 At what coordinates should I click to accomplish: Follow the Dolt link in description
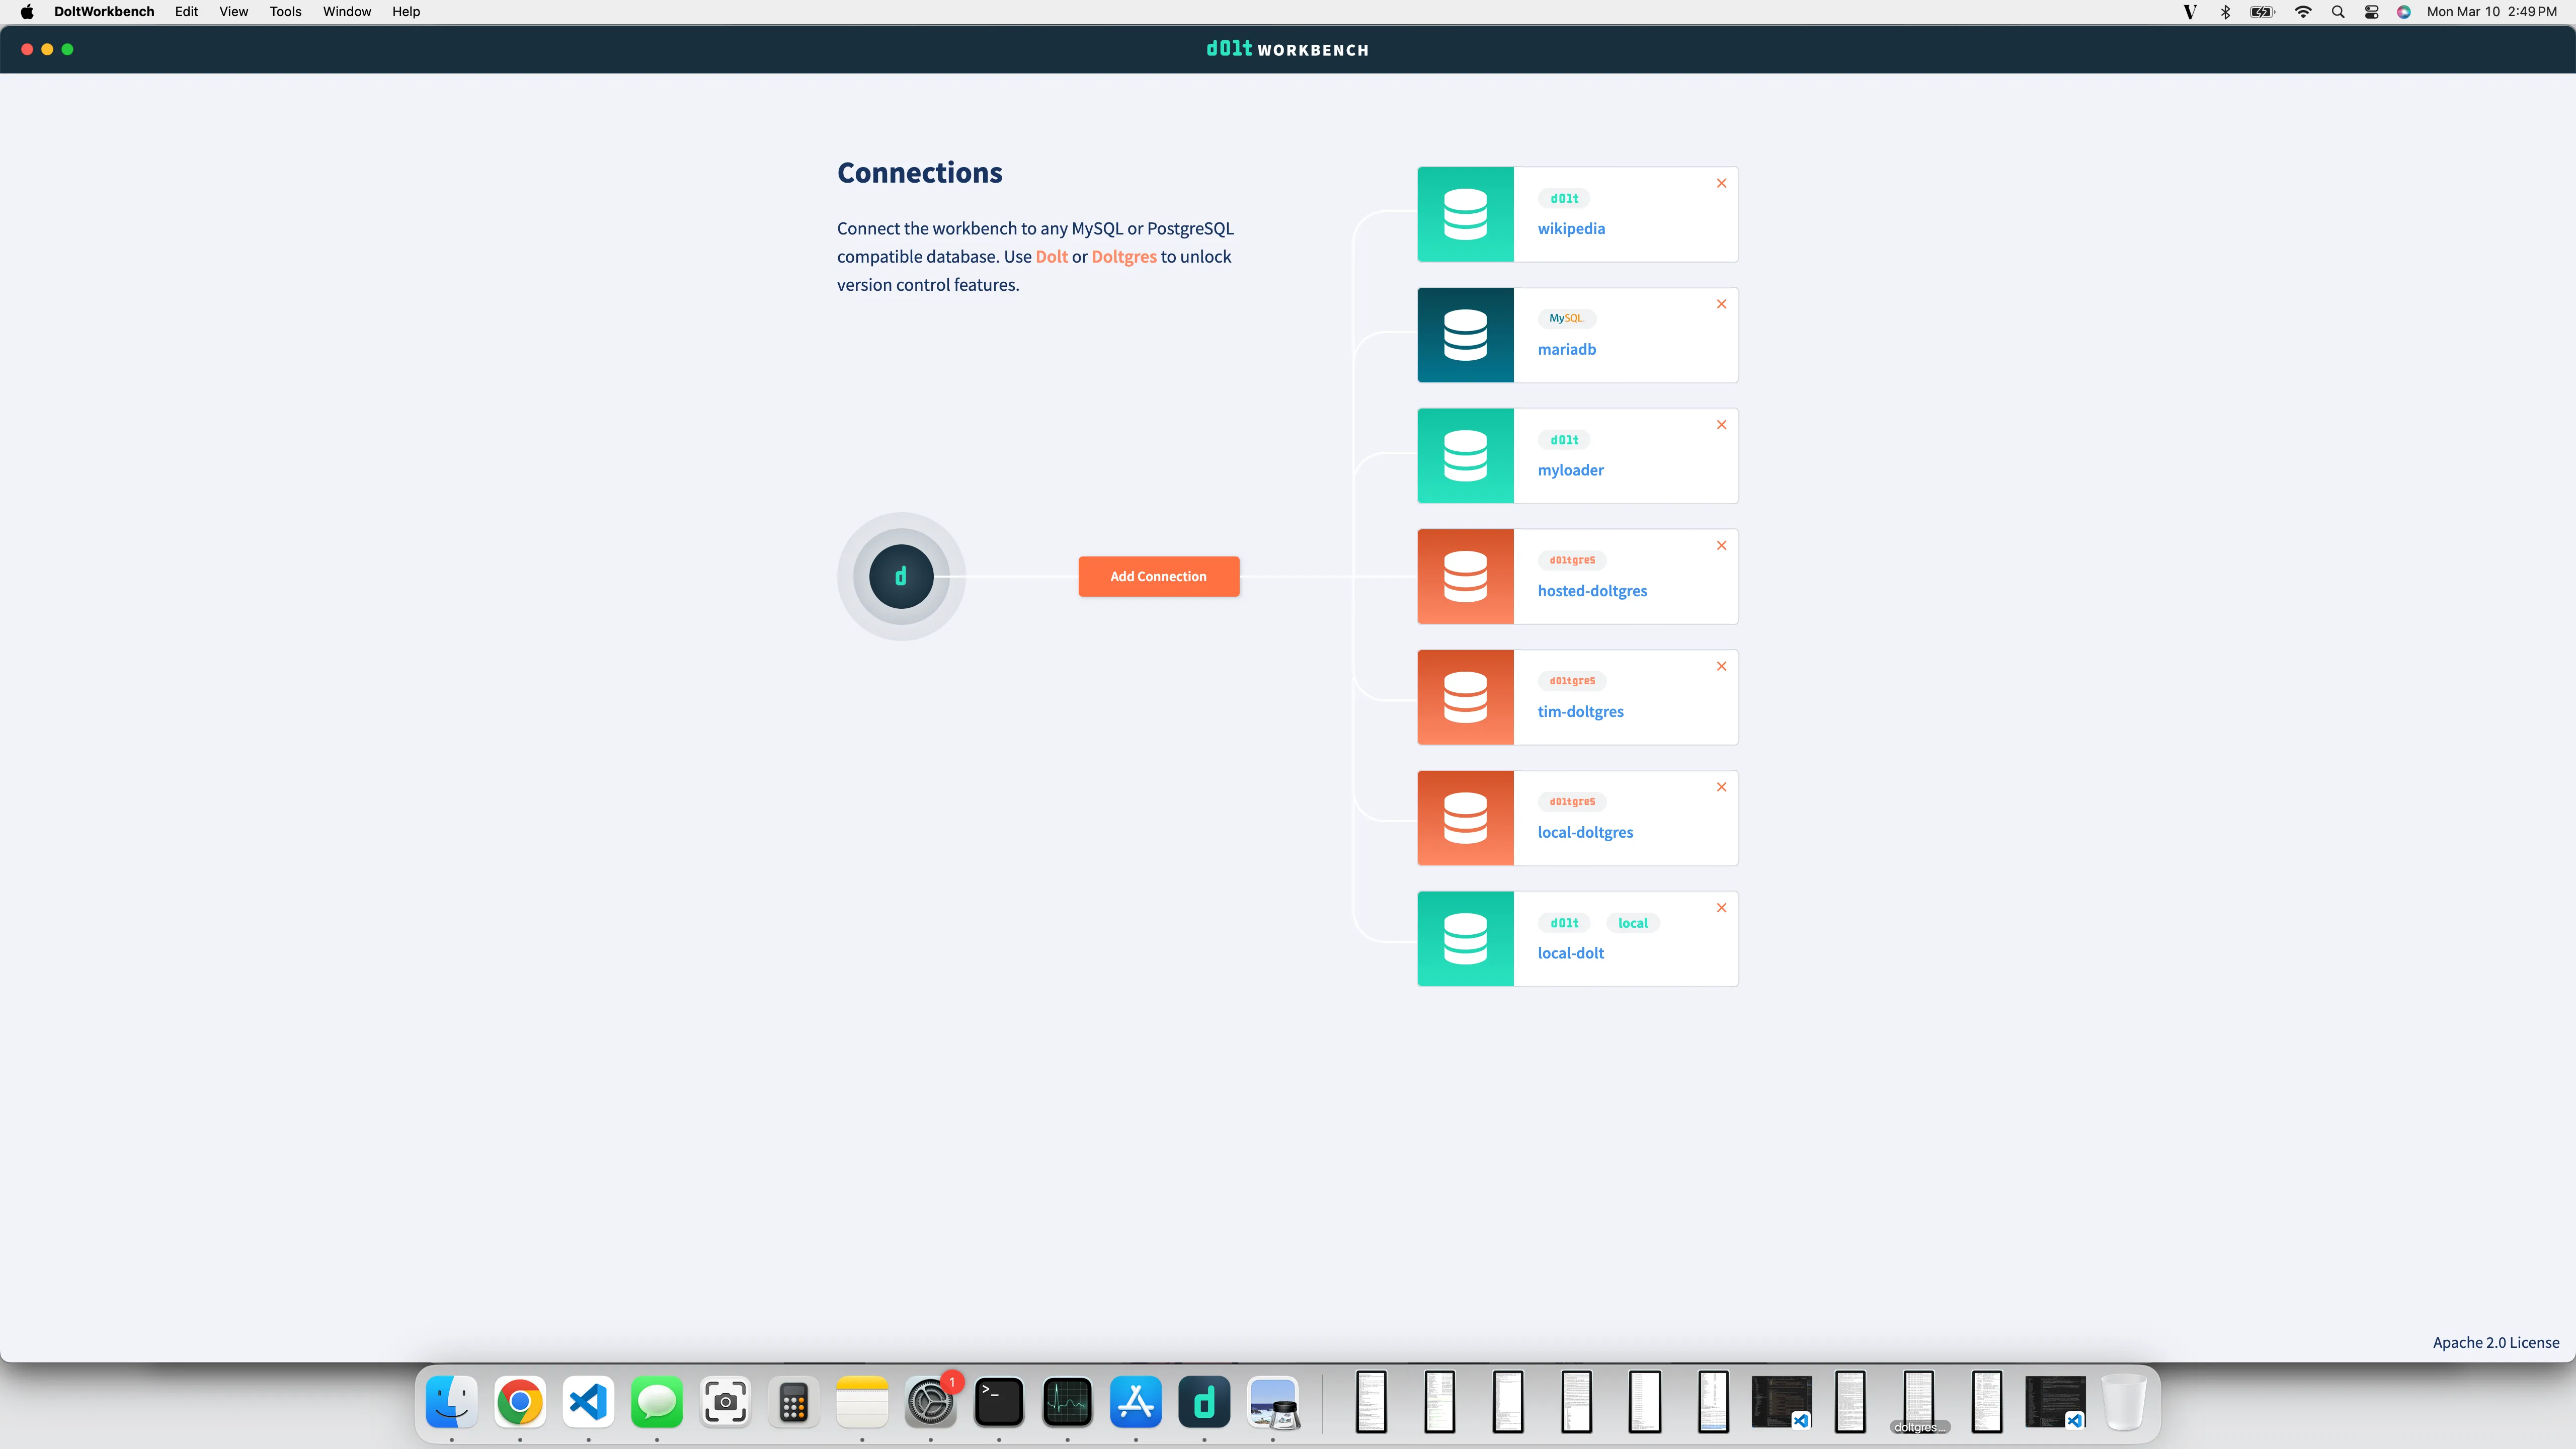1051,257
